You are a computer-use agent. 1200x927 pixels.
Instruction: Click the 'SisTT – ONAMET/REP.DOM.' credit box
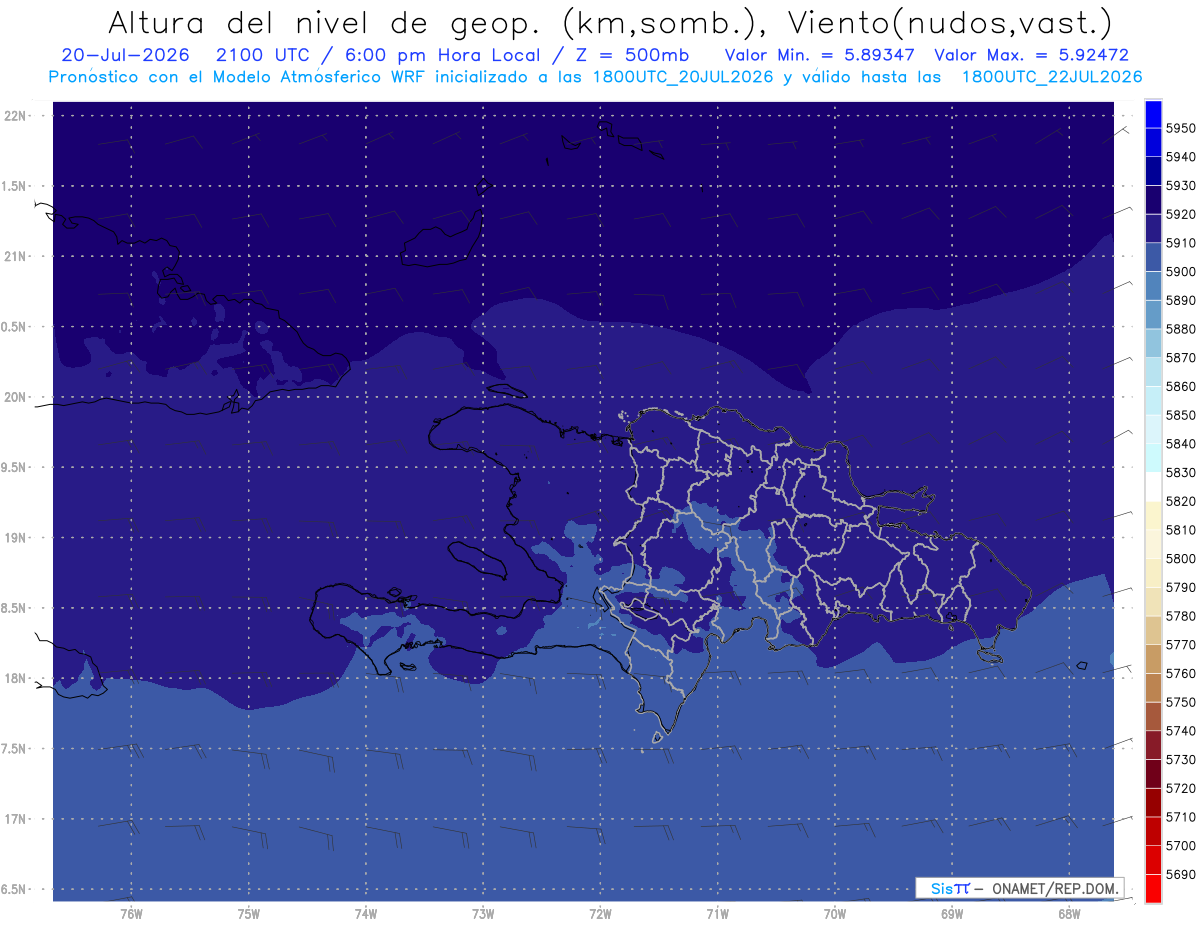click(x=1019, y=888)
